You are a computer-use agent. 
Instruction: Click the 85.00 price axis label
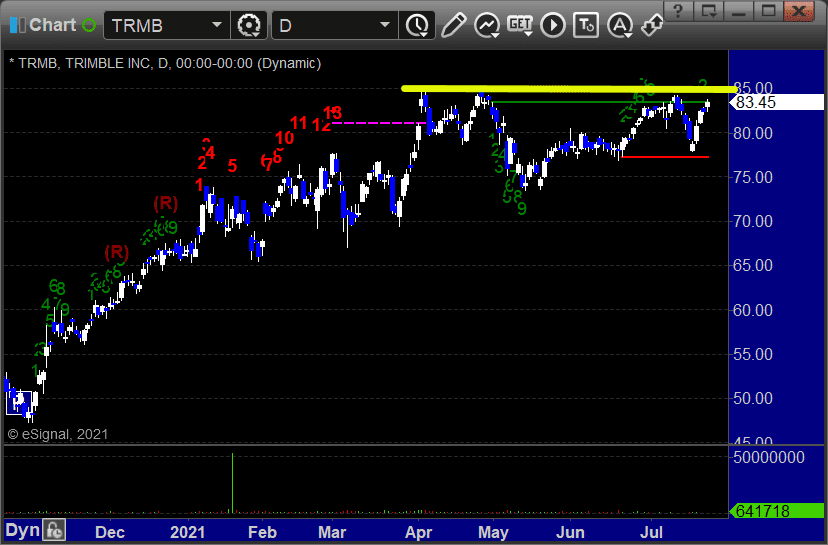click(752, 88)
